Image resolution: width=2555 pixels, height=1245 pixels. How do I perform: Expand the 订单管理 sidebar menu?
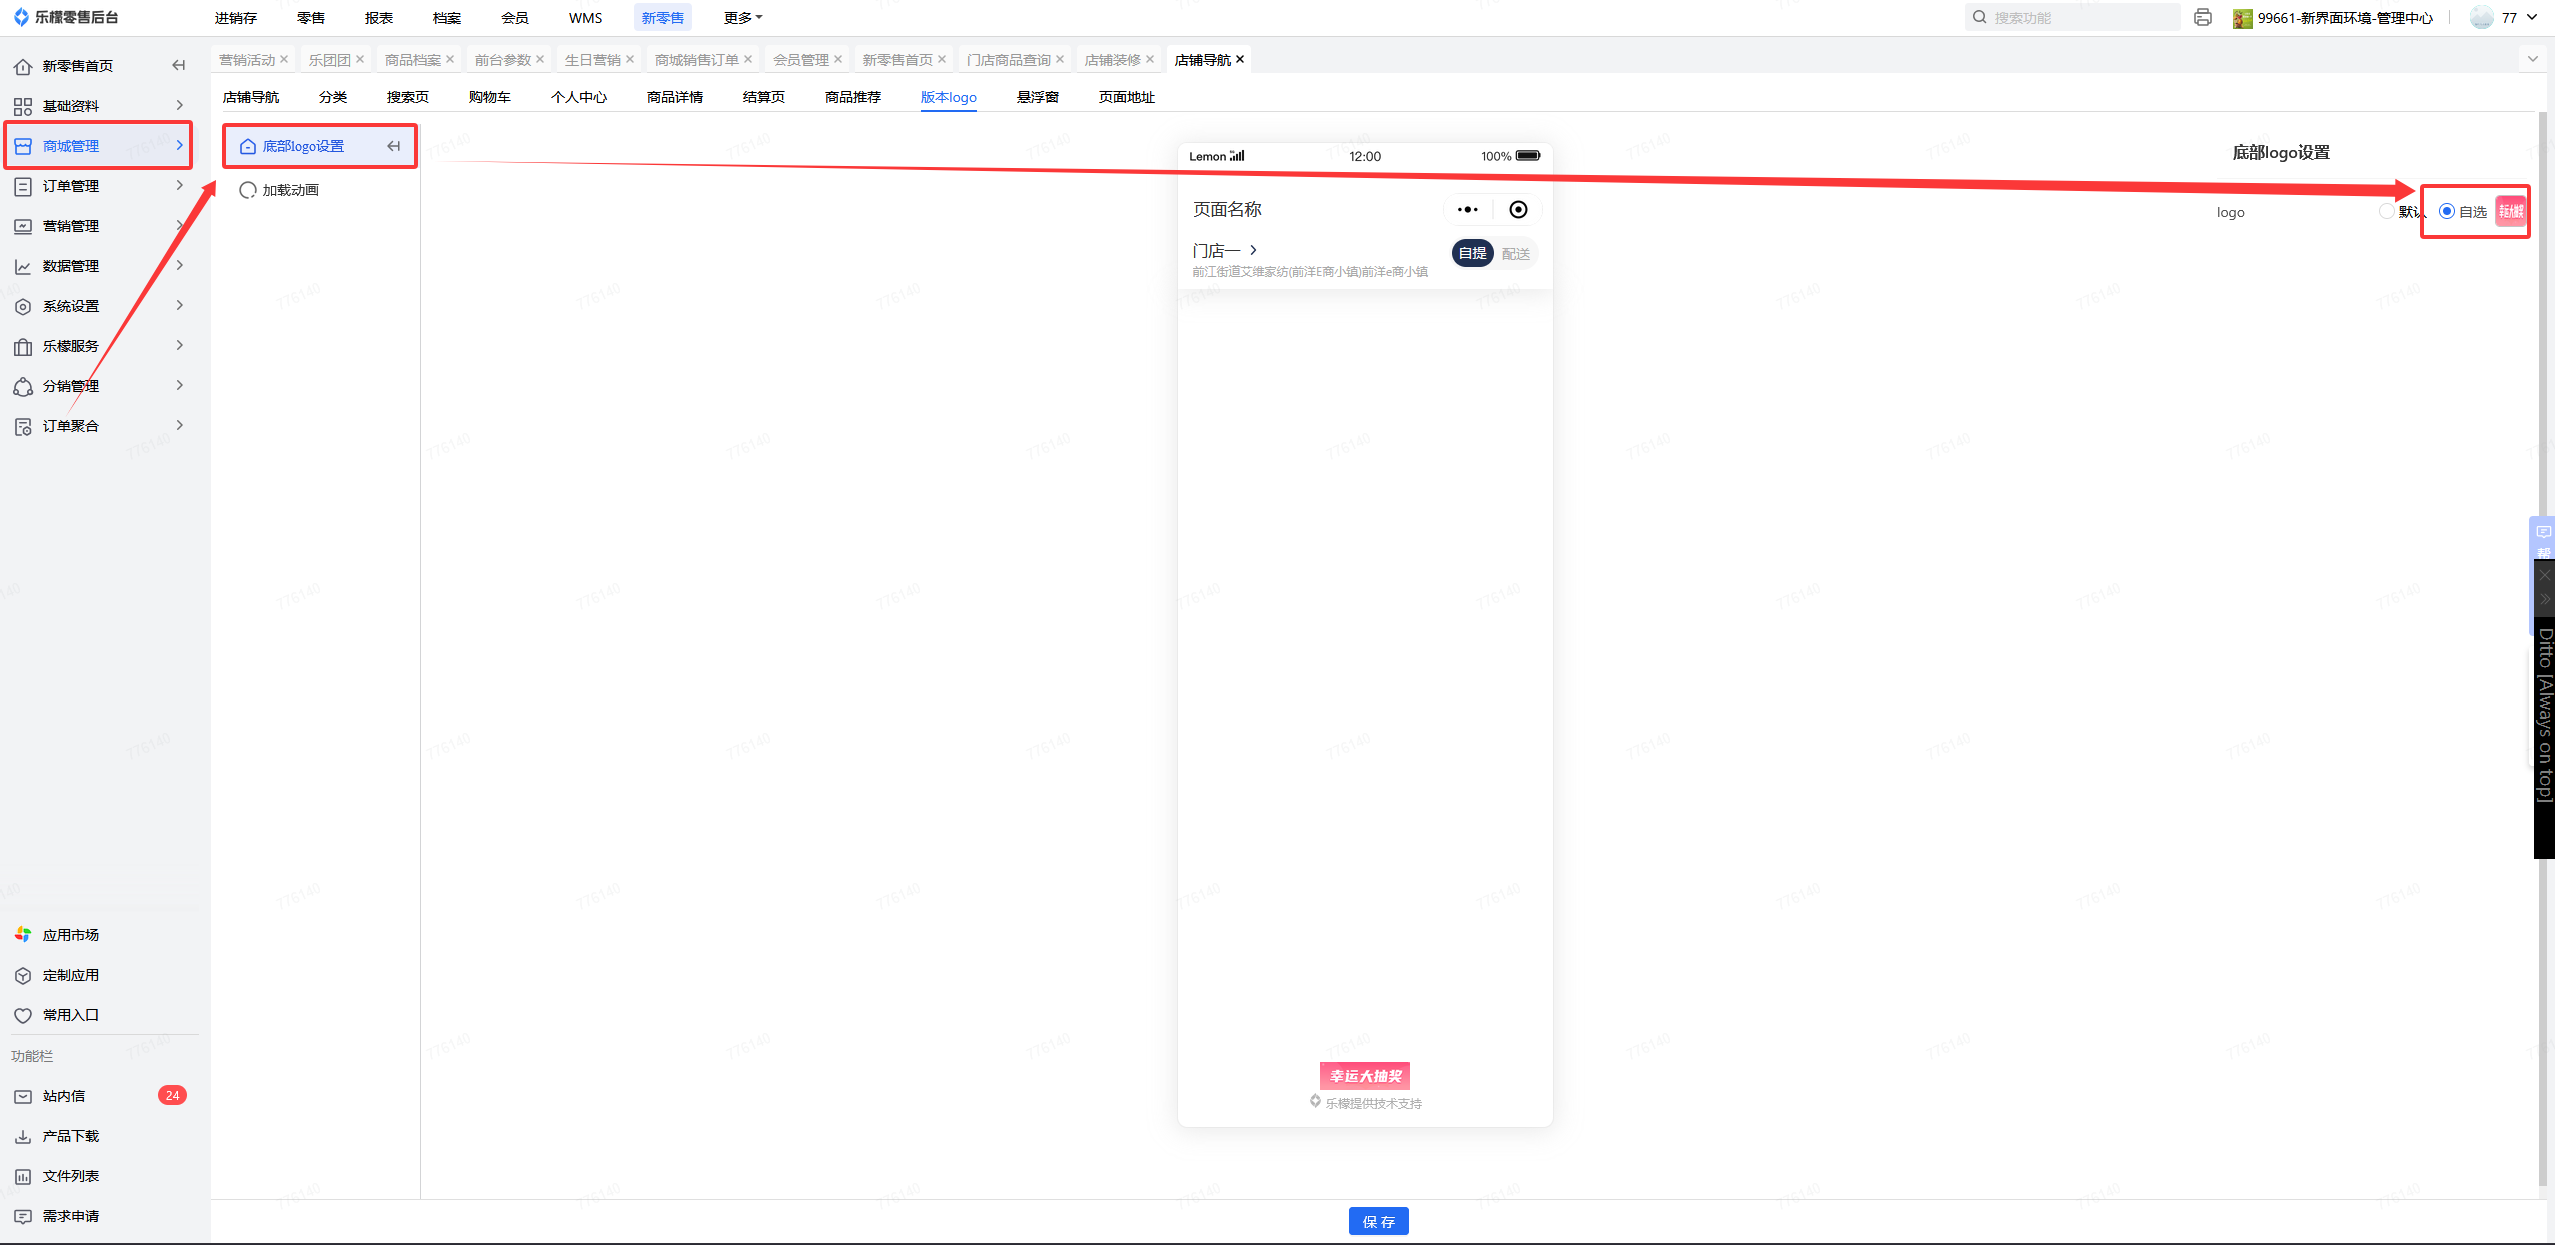tap(100, 186)
